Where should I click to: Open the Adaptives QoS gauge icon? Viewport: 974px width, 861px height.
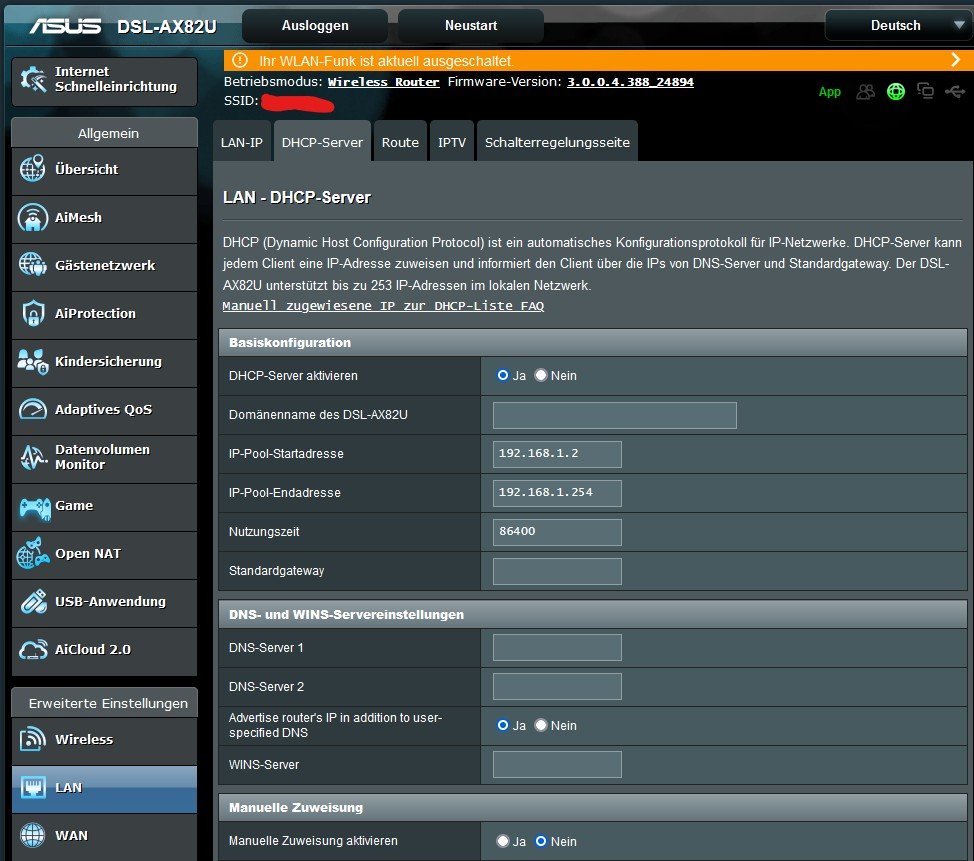pyautogui.click(x=32, y=409)
